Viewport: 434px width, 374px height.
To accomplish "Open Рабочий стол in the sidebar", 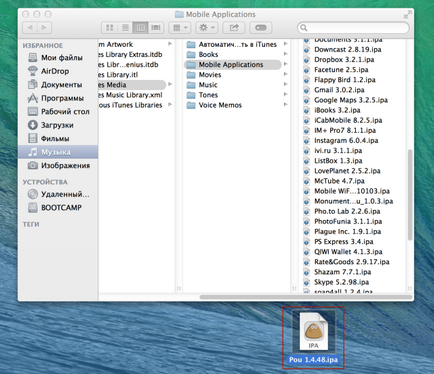I will [59, 112].
